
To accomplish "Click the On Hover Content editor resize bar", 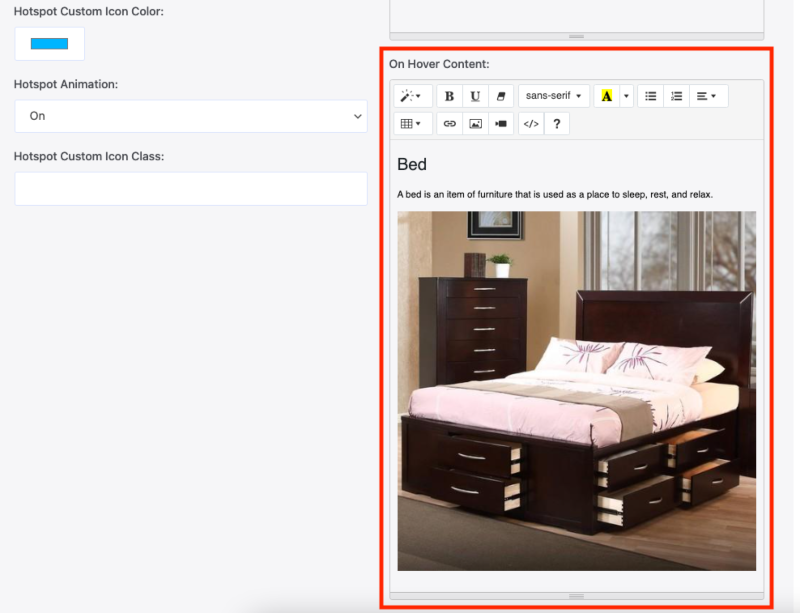I will click(x=577, y=596).
